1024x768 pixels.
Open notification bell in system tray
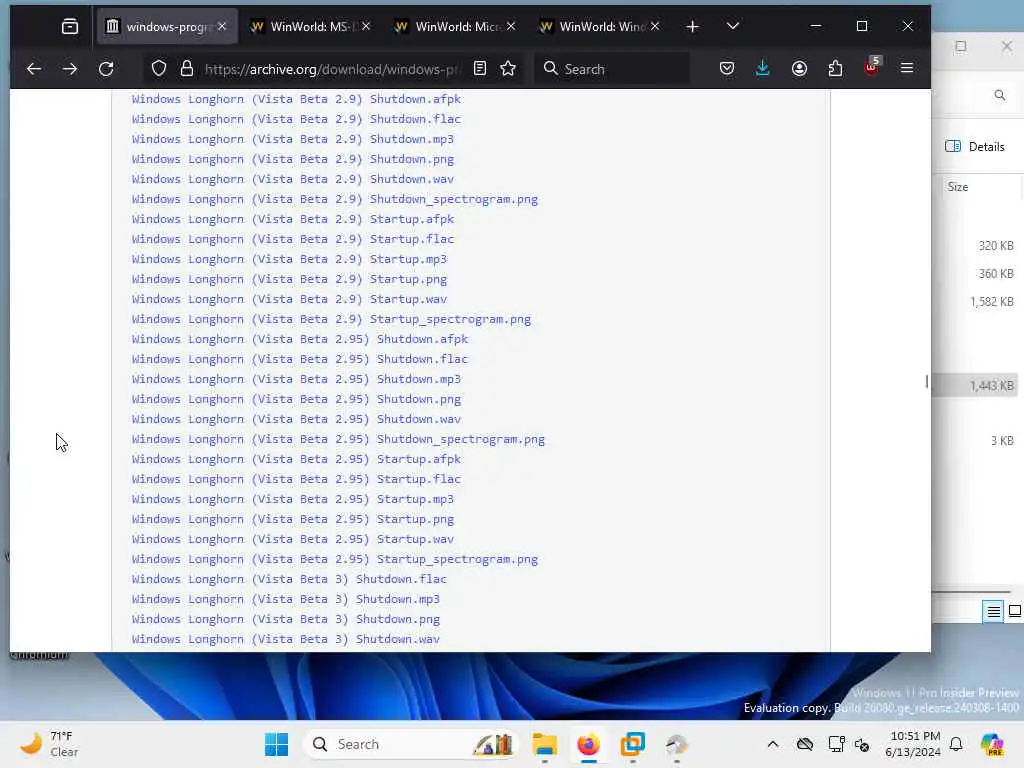tap(956, 744)
